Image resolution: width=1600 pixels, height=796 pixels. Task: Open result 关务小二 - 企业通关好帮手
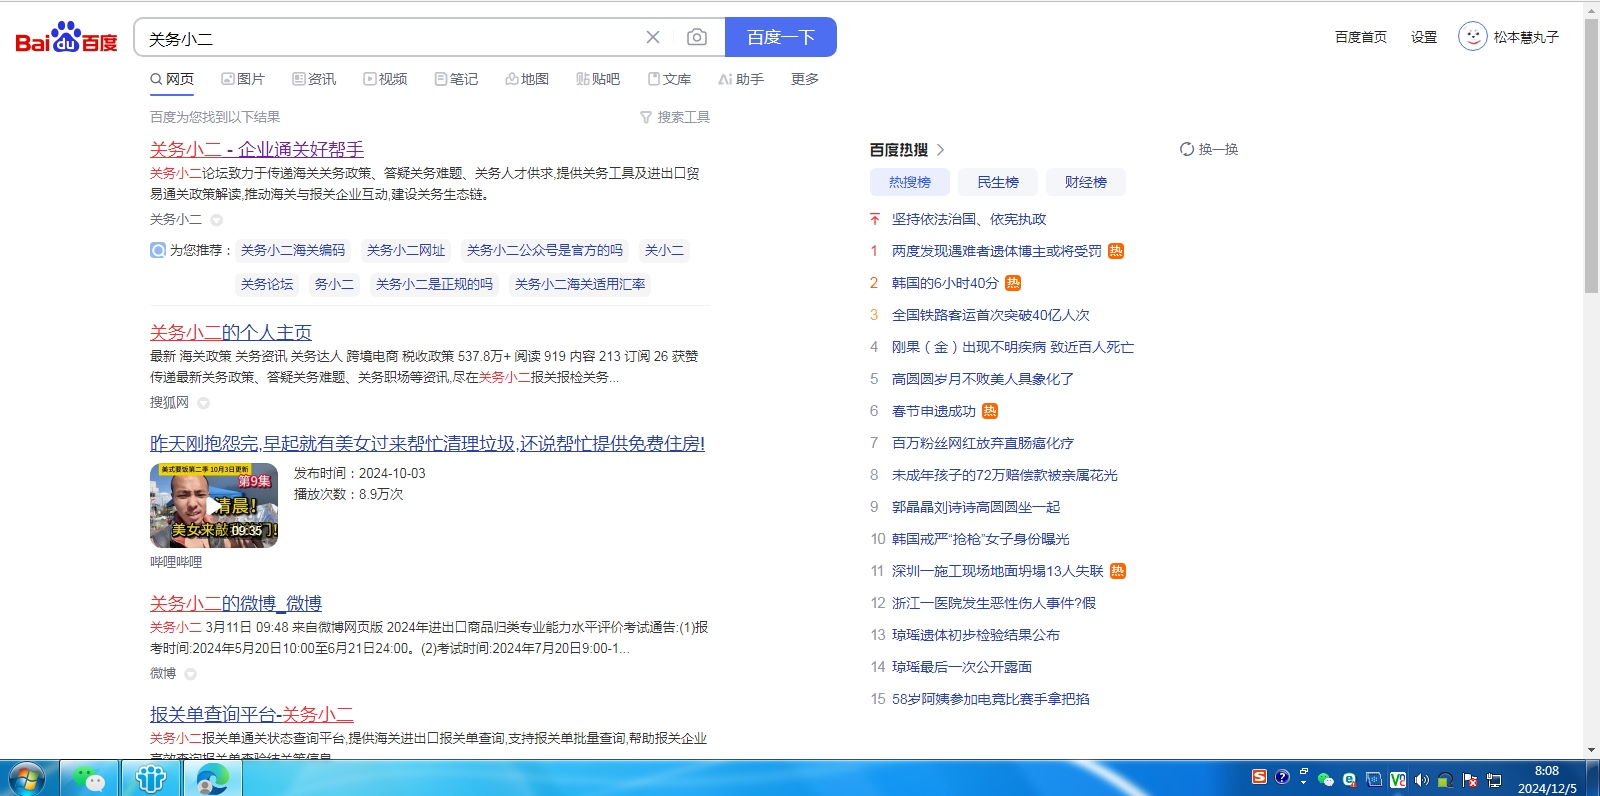click(257, 149)
